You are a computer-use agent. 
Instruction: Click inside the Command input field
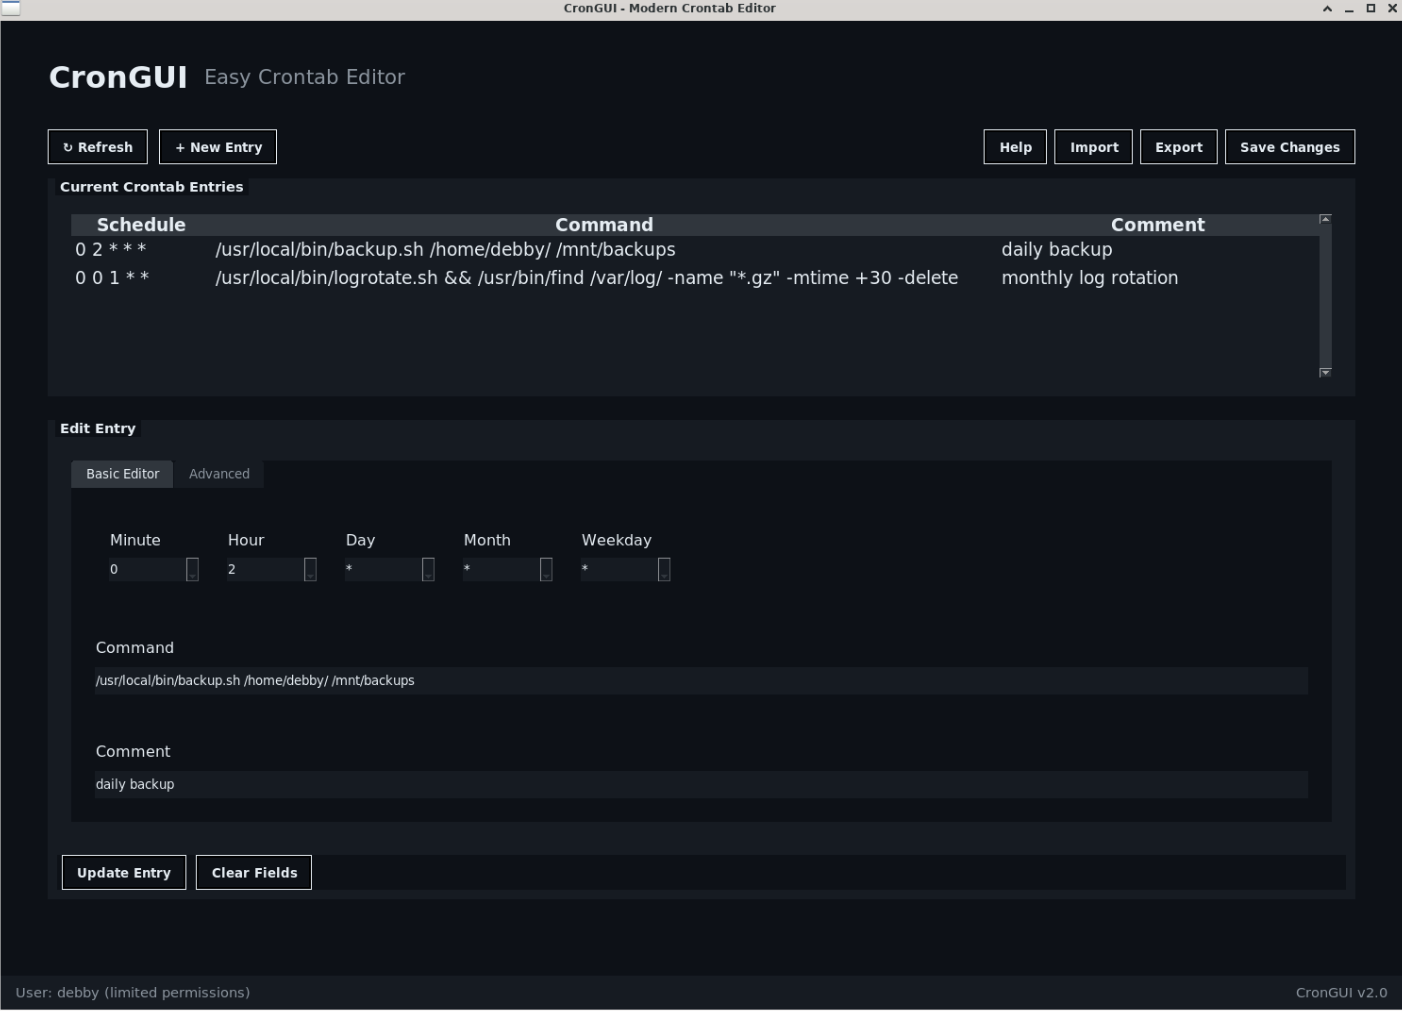click(x=700, y=680)
